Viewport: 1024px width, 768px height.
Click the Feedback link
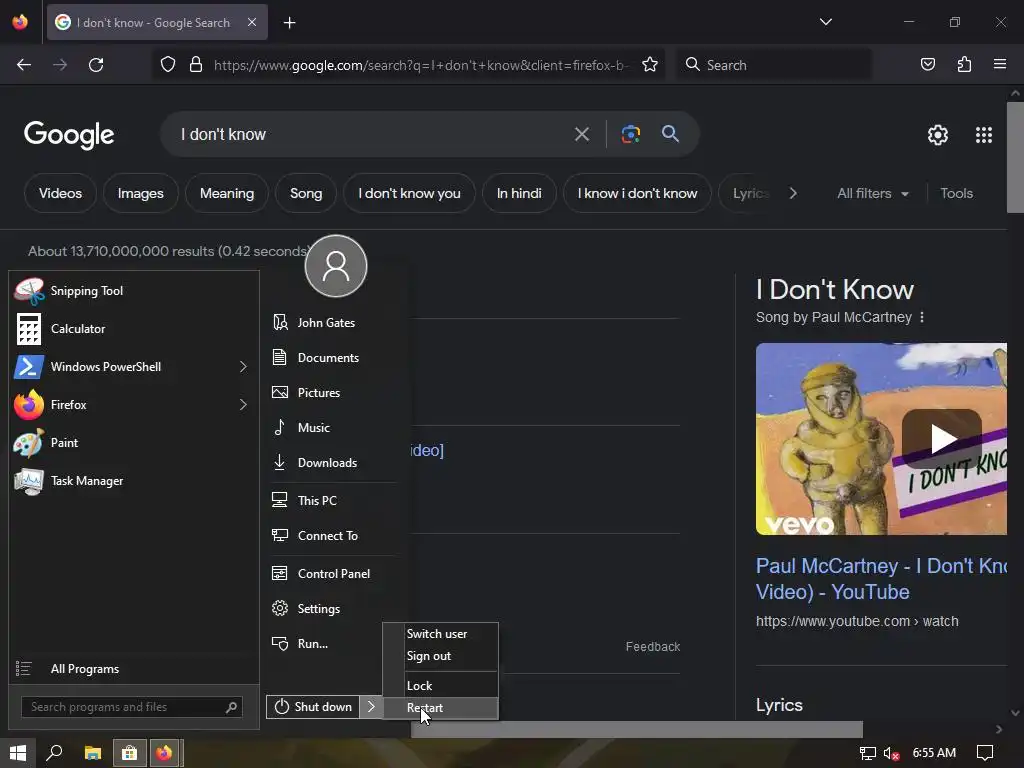652,647
